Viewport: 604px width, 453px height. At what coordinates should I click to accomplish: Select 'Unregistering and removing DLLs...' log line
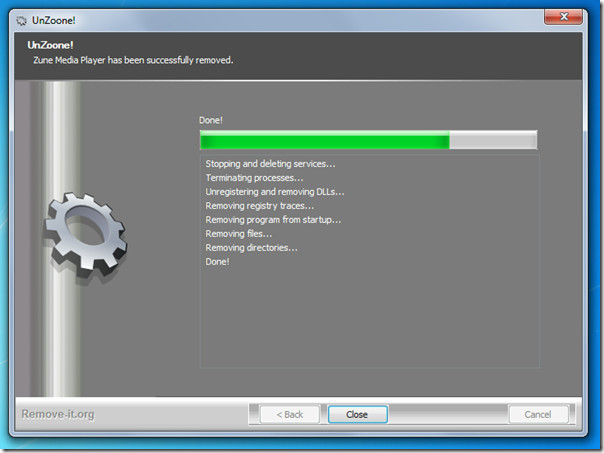[x=275, y=192]
